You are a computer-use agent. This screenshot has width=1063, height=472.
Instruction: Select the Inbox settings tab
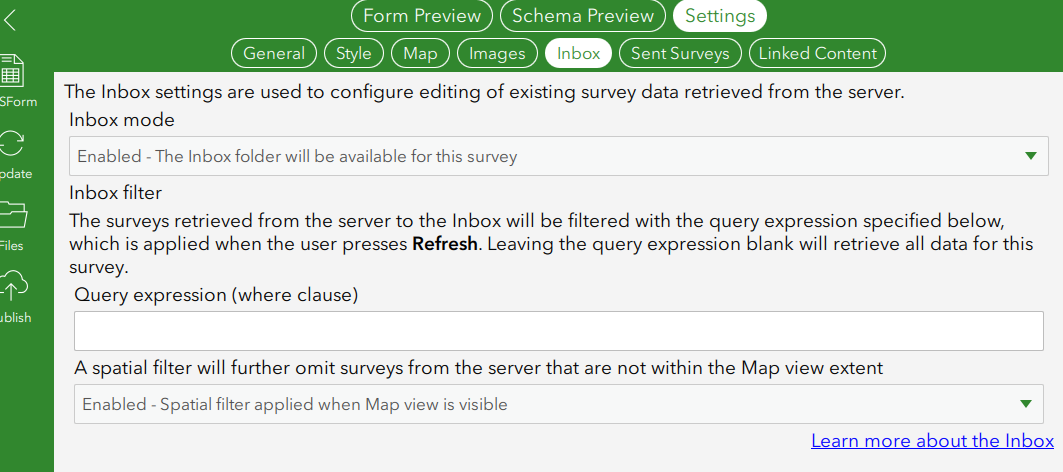[x=579, y=53]
